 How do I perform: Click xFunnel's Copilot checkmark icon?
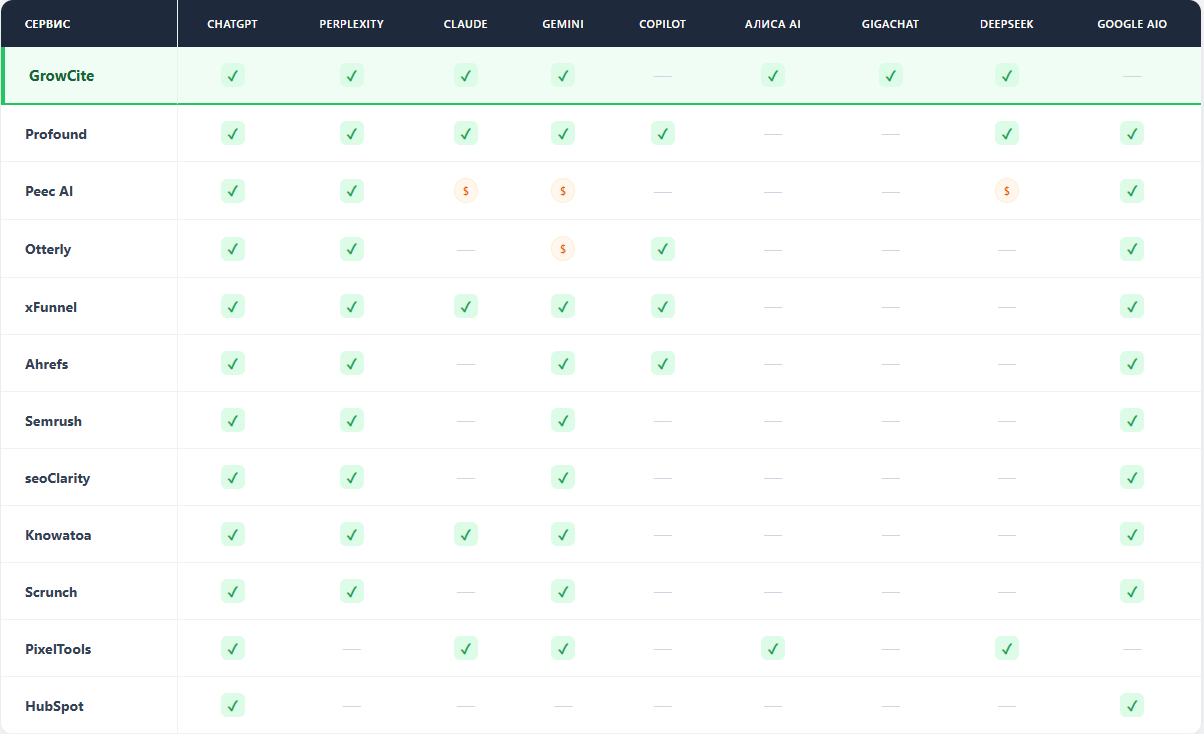pos(663,306)
